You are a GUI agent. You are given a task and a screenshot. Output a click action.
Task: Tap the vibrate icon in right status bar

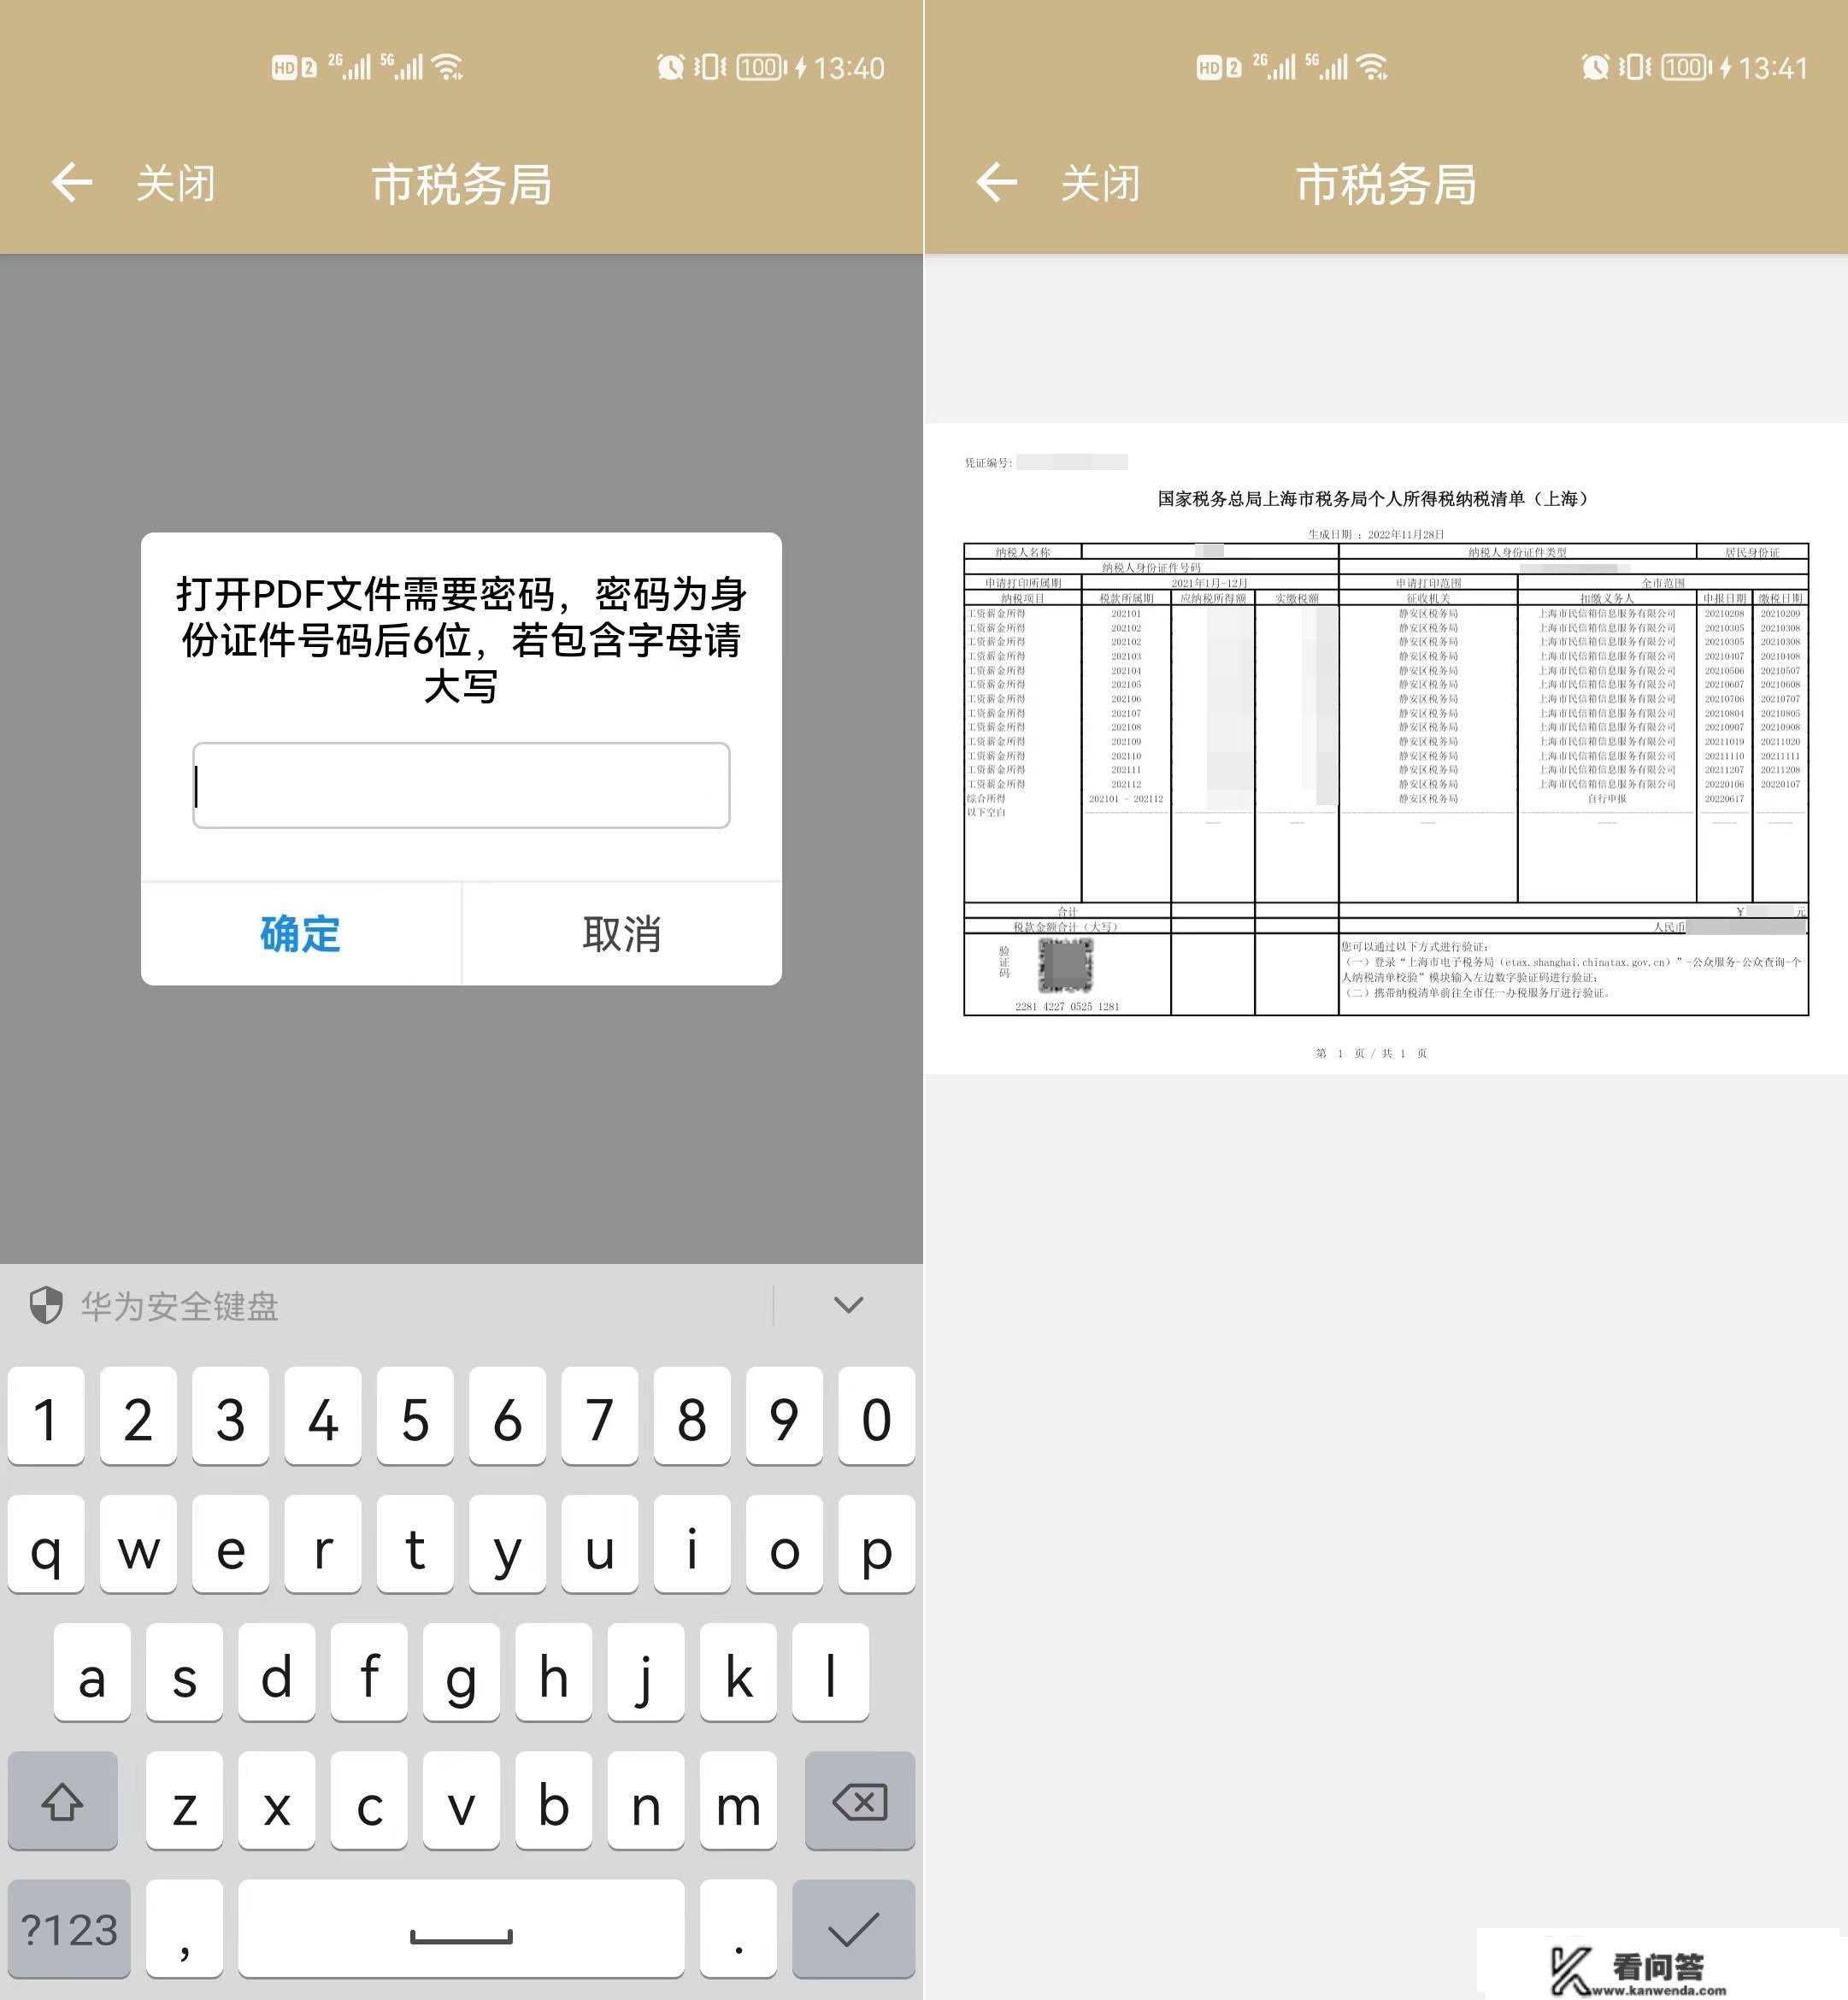pos(1636,67)
